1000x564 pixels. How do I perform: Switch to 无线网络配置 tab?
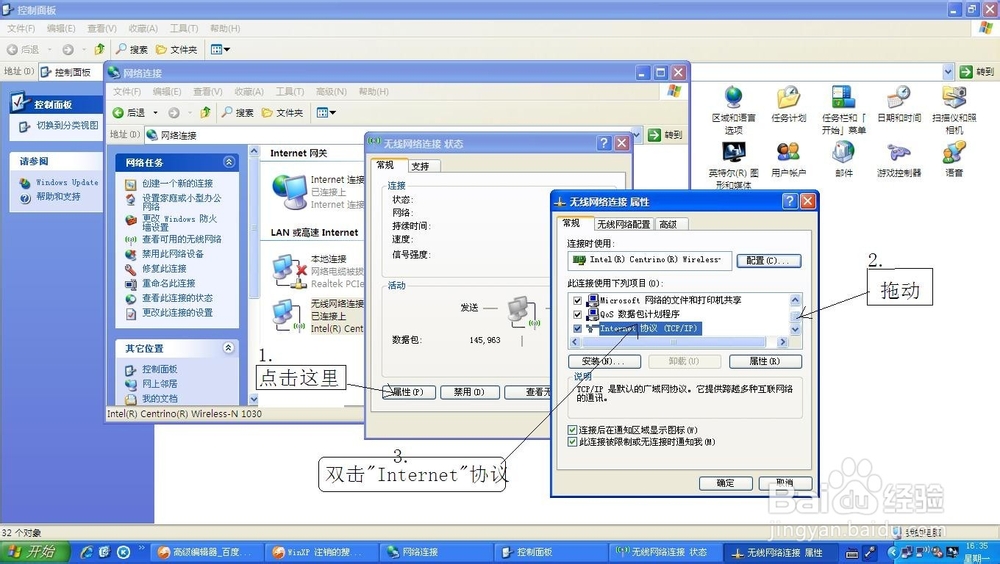(623, 224)
